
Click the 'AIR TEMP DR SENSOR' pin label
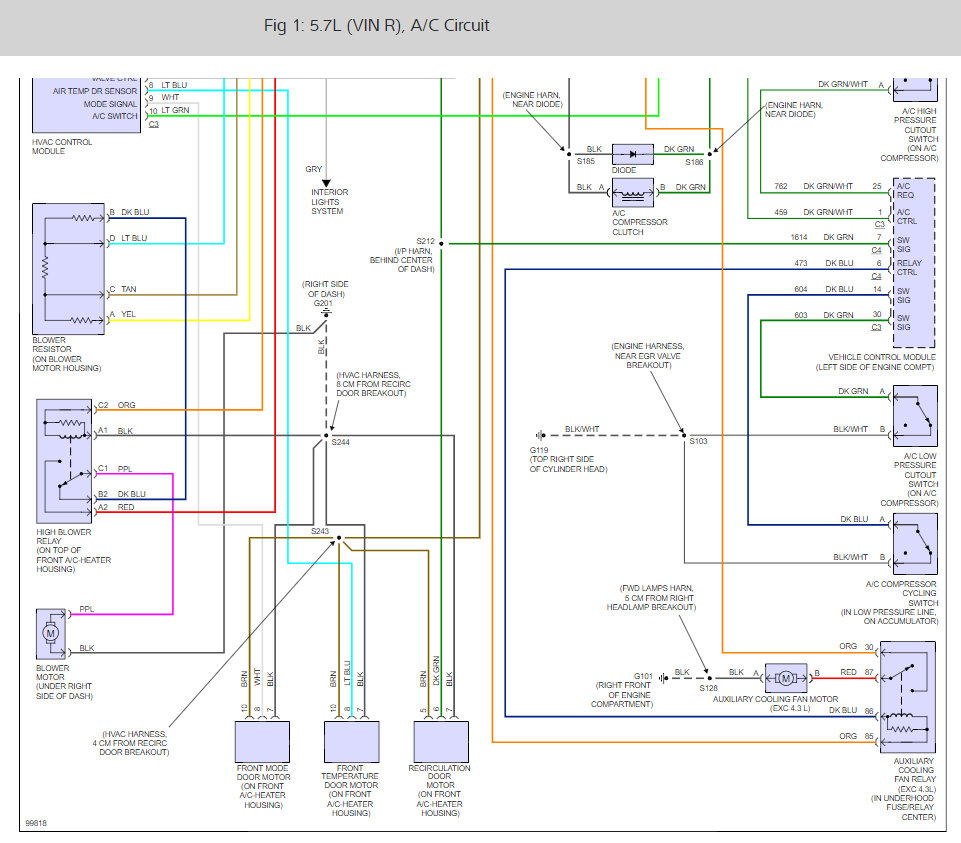pyautogui.click(x=95, y=91)
